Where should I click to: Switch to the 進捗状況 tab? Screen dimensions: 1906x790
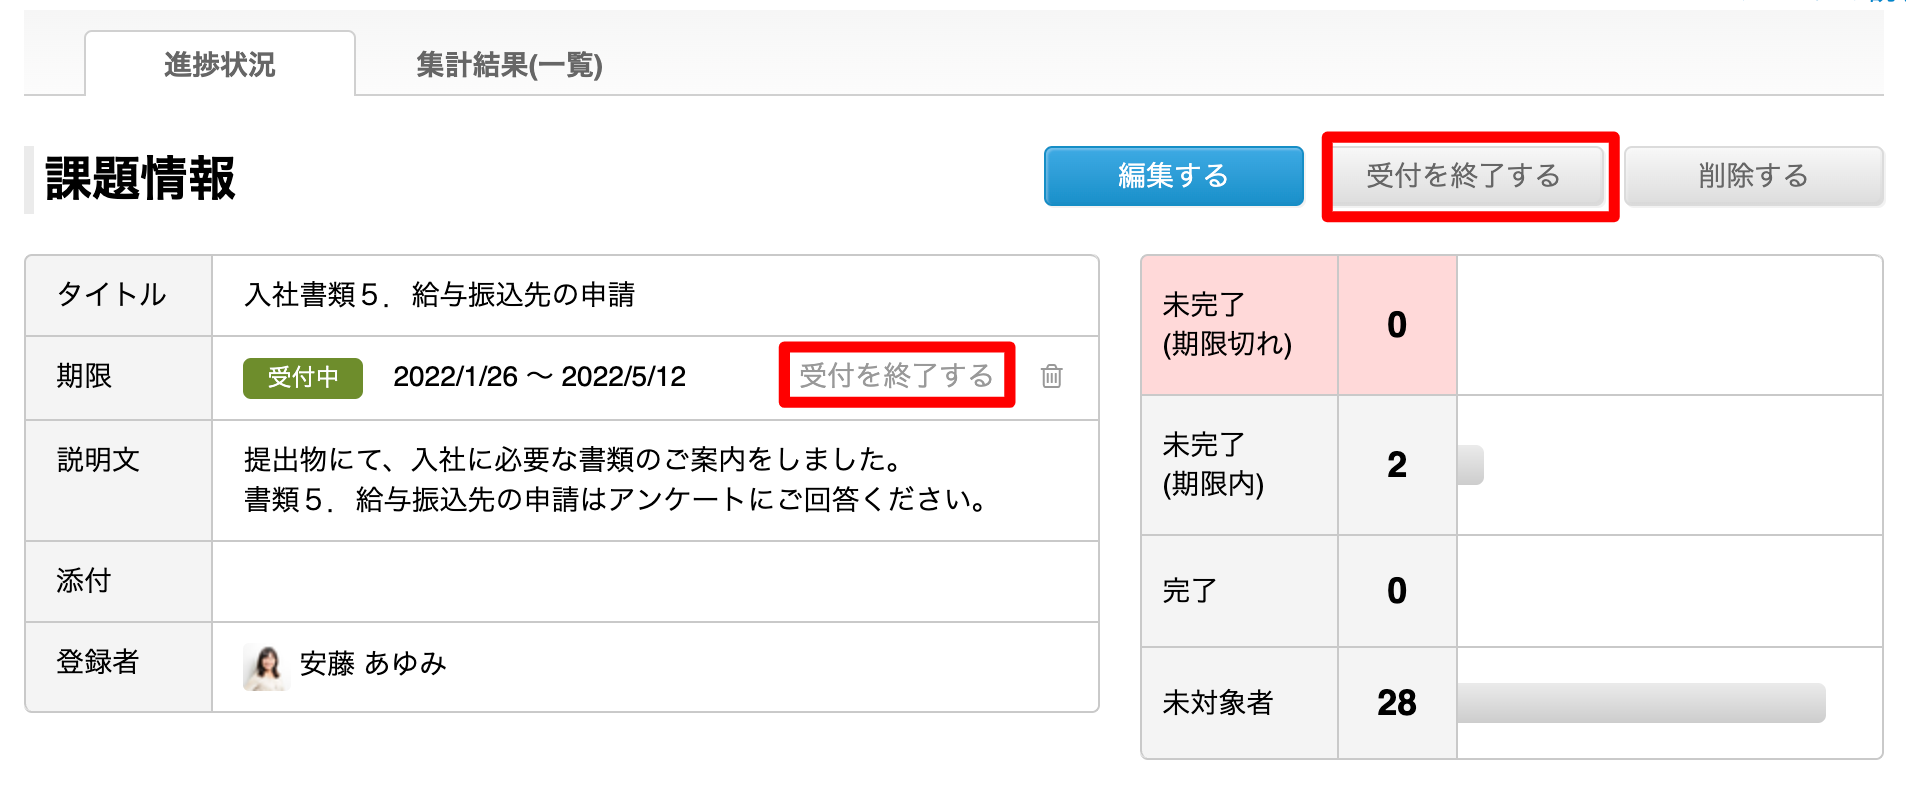[x=220, y=64]
